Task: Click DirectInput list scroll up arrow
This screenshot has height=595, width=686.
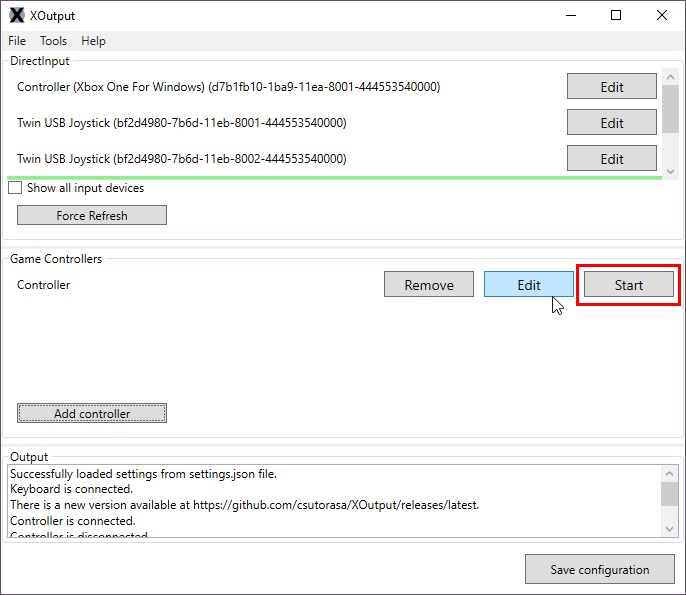Action: [x=670, y=77]
